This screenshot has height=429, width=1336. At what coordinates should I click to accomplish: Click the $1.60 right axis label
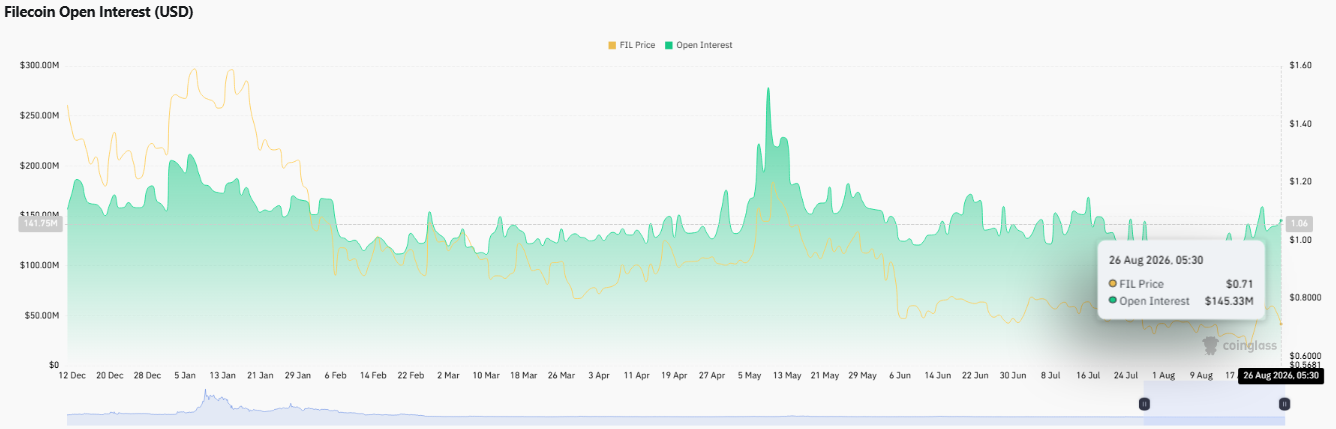click(1300, 65)
